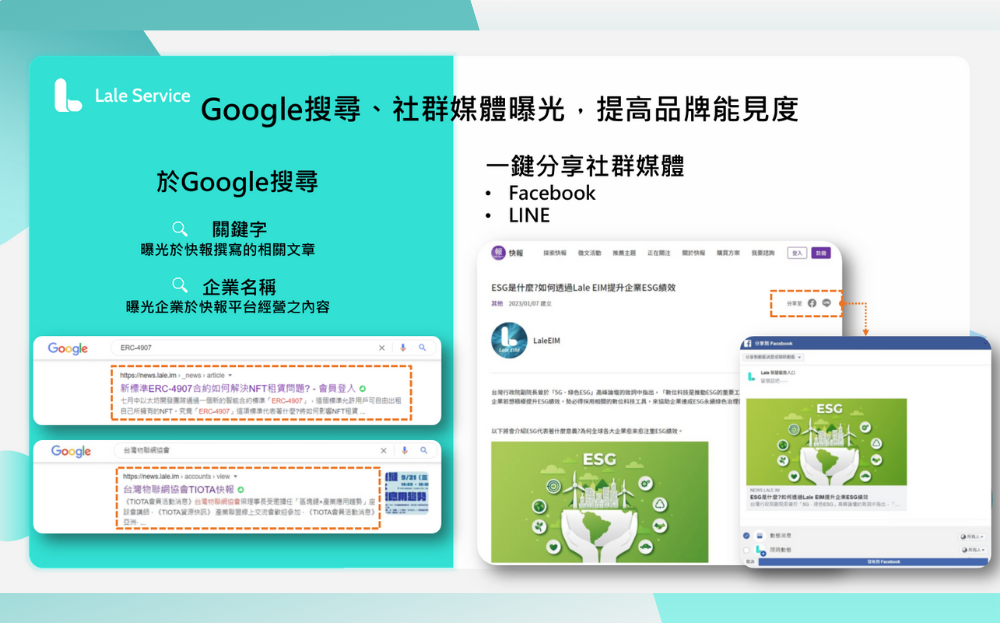Click the LaleEIM author name

click(x=547, y=341)
